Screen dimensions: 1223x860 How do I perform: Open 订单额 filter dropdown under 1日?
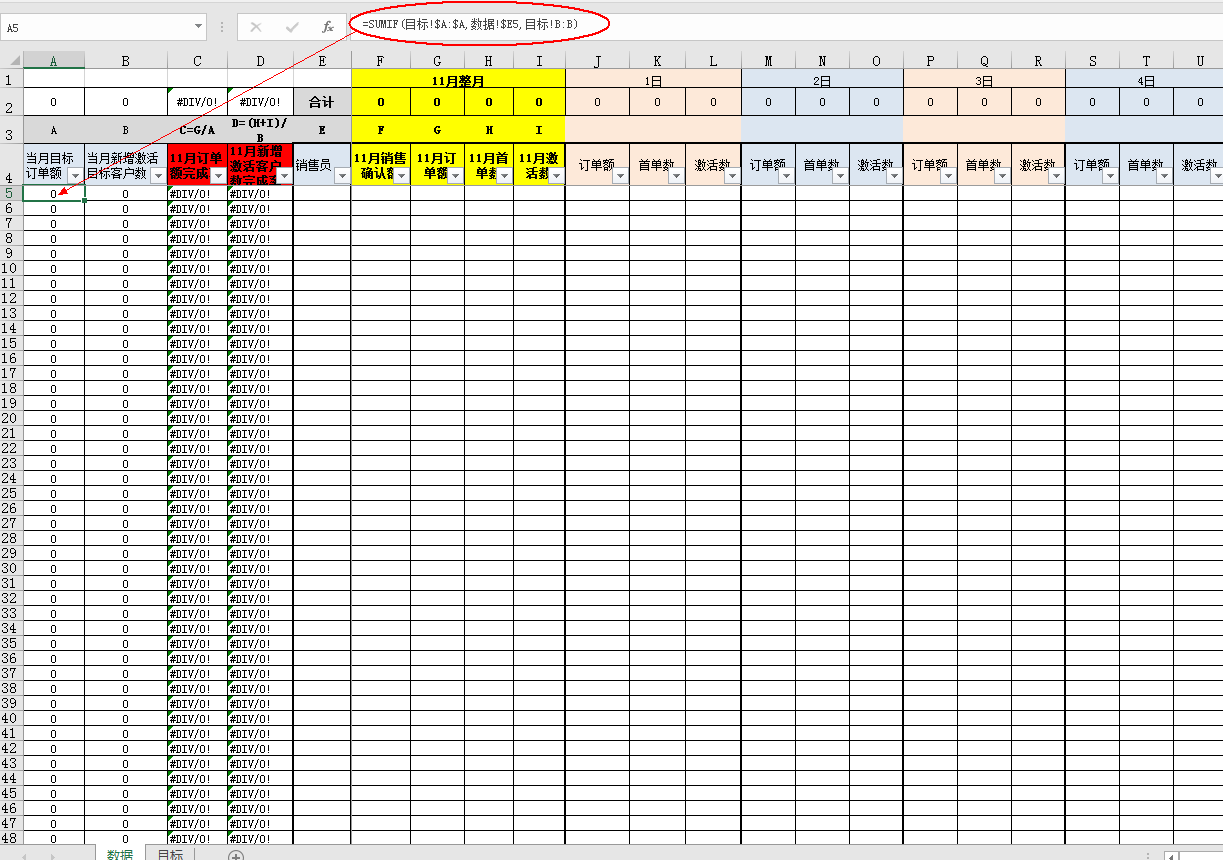pyautogui.click(x=620, y=175)
